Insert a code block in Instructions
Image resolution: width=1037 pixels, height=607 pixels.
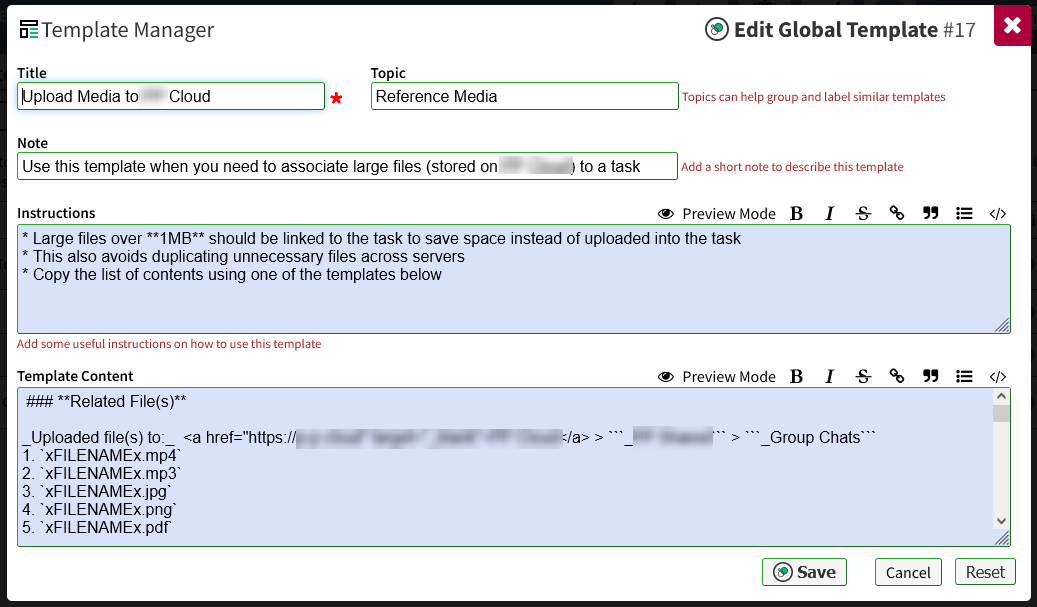tap(997, 213)
